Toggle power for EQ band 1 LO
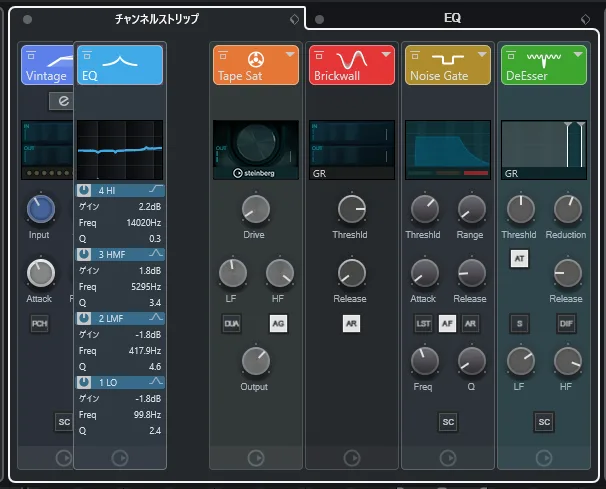 click(83, 382)
